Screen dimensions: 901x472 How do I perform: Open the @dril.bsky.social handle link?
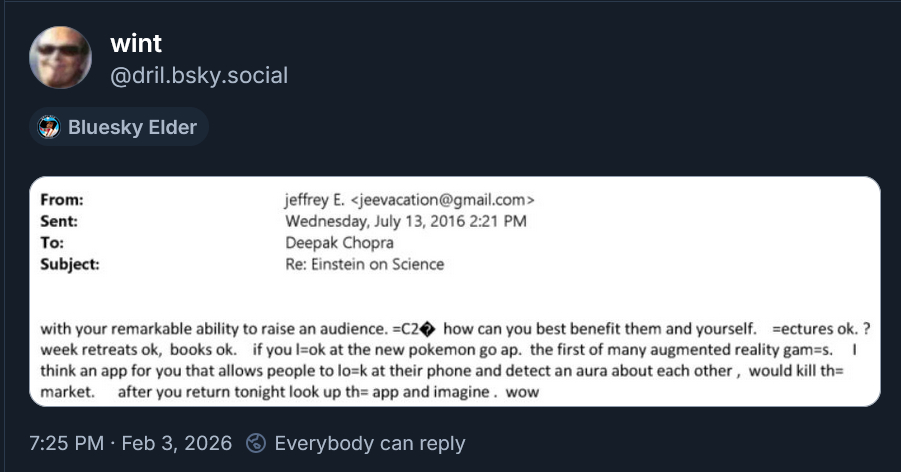coord(198,75)
